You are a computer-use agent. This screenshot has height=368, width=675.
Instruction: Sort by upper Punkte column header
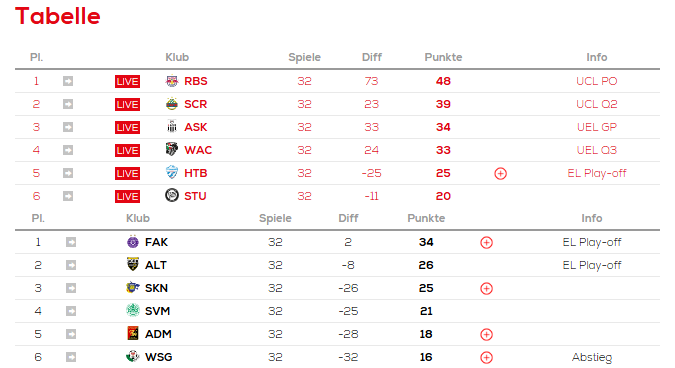pos(443,57)
